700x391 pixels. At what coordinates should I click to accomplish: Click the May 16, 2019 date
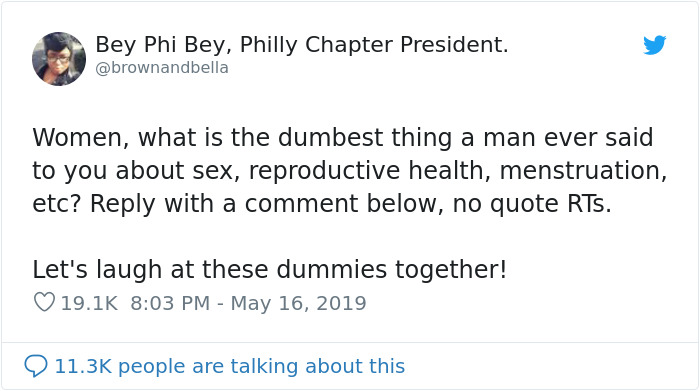298,303
